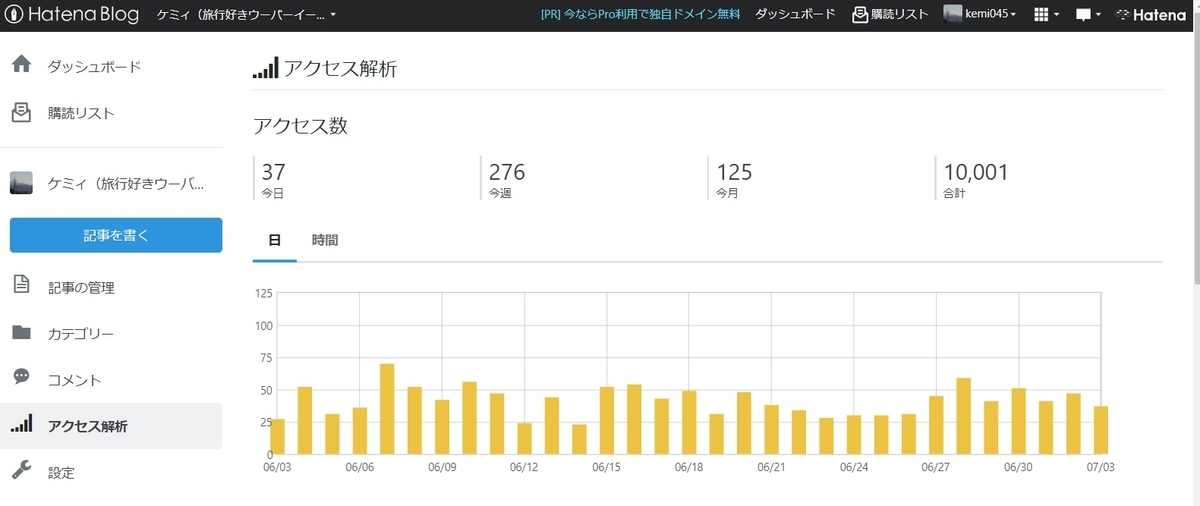The height and width of the screenshot is (506, 1200).
Task: Click the kemi045 profile avatar thumbnail
Action: tap(953, 15)
